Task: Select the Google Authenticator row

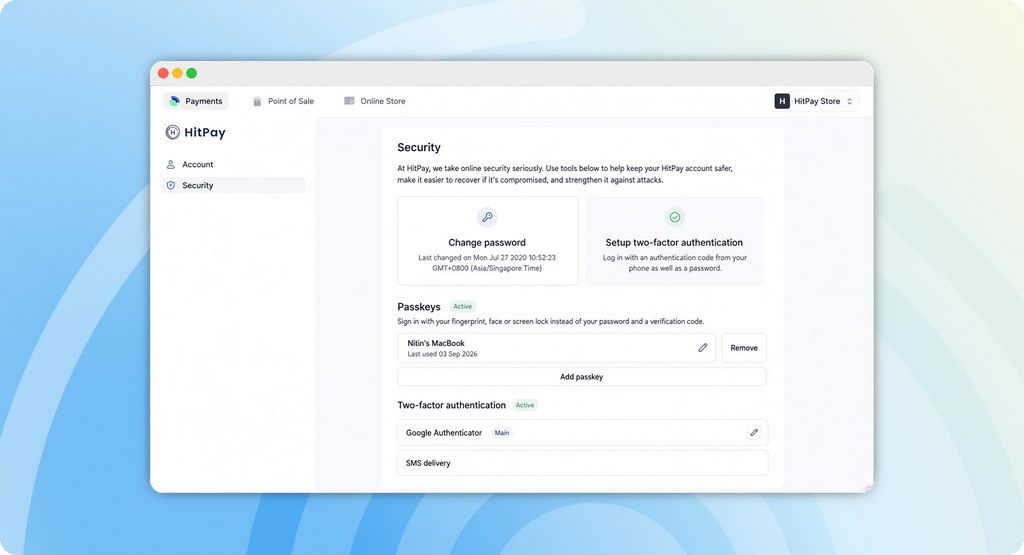Action: point(583,432)
